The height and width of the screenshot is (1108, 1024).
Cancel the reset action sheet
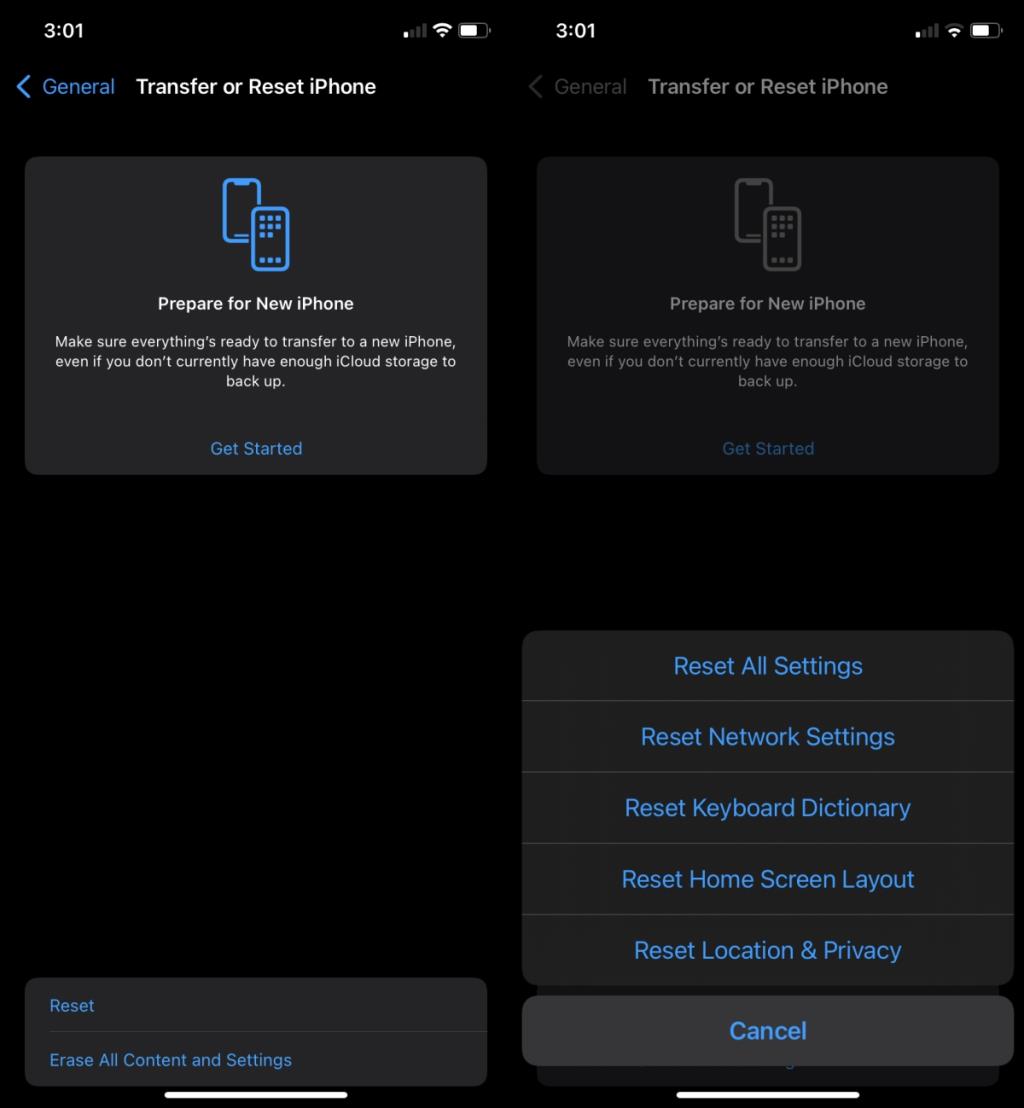(768, 1030)
